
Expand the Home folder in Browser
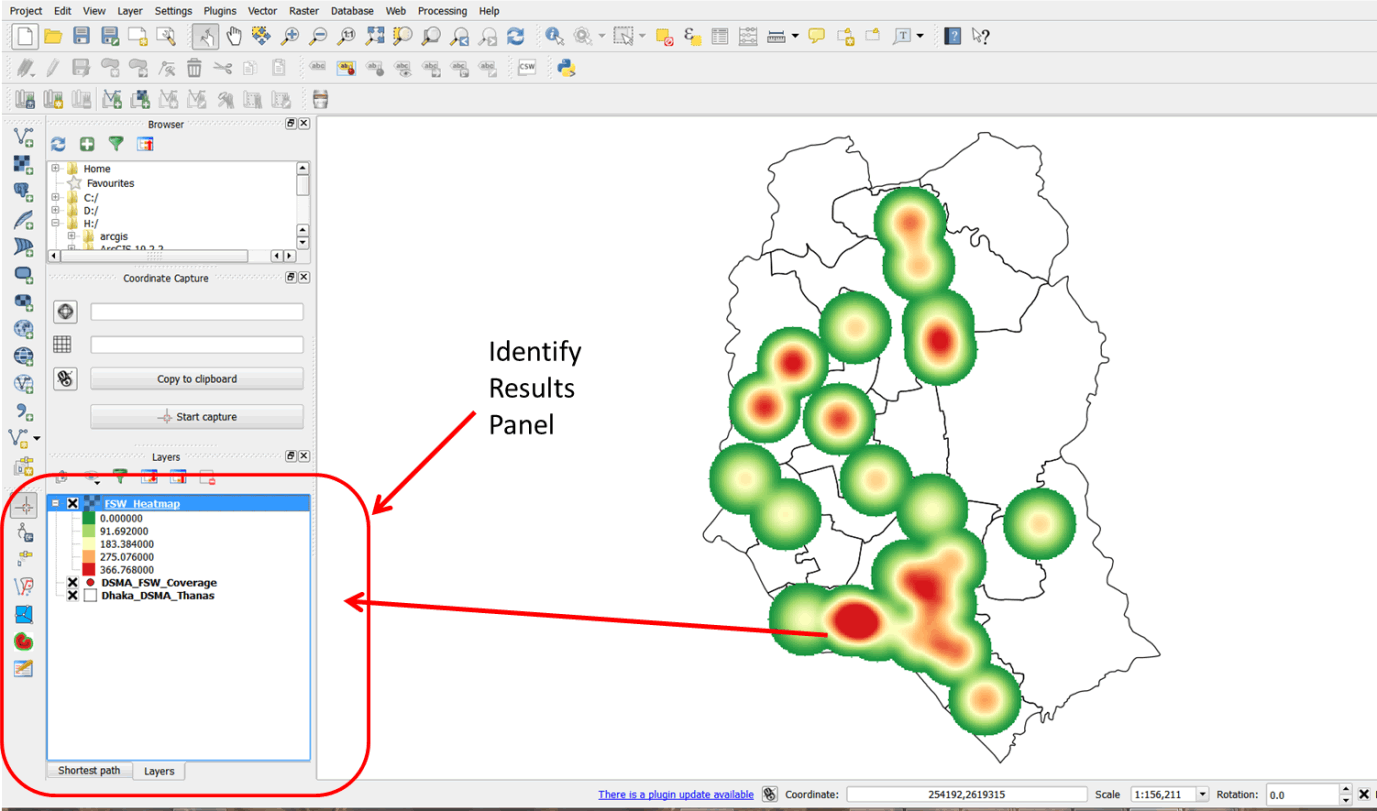click(x=56, y=168)
